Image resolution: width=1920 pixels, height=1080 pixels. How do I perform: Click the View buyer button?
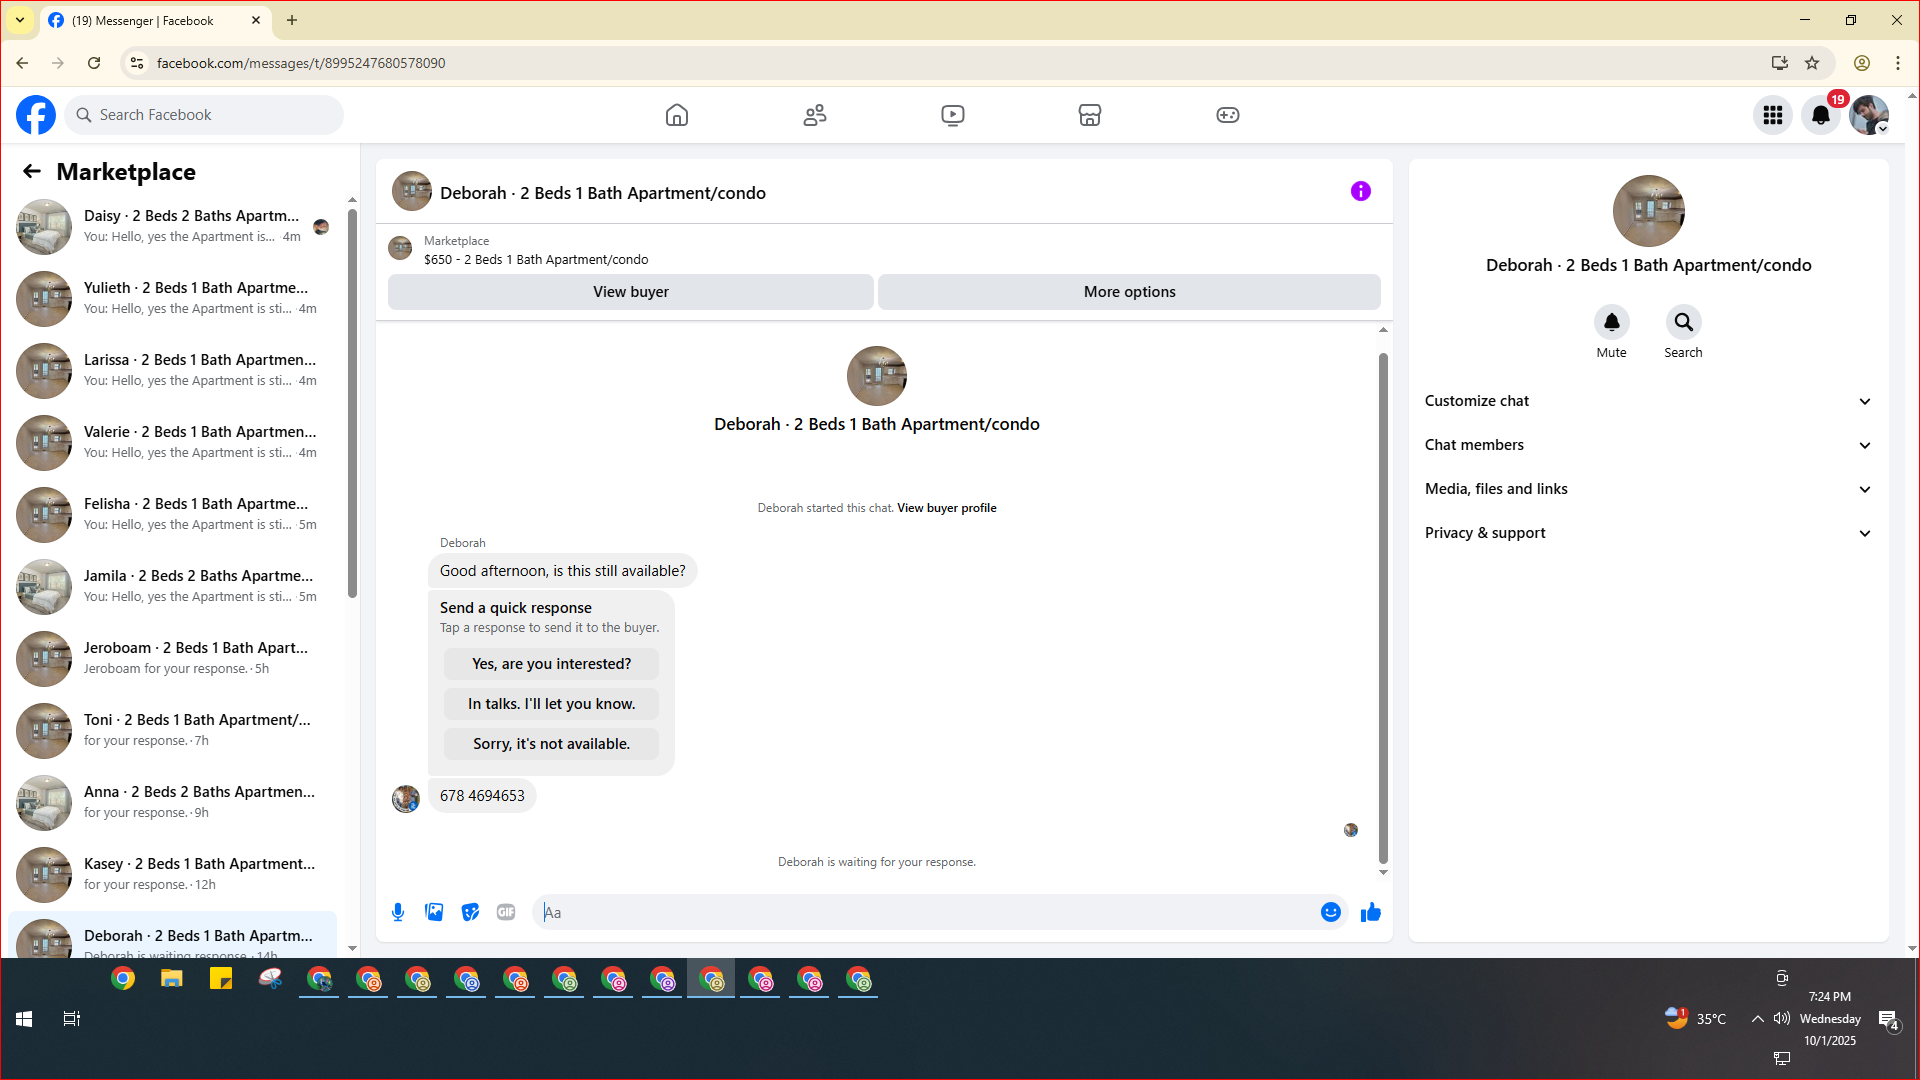[631, 292]
